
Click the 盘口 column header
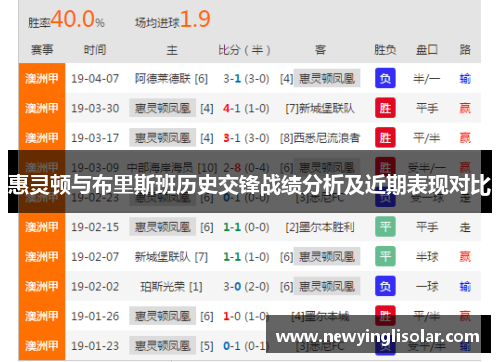coord(427,50)
